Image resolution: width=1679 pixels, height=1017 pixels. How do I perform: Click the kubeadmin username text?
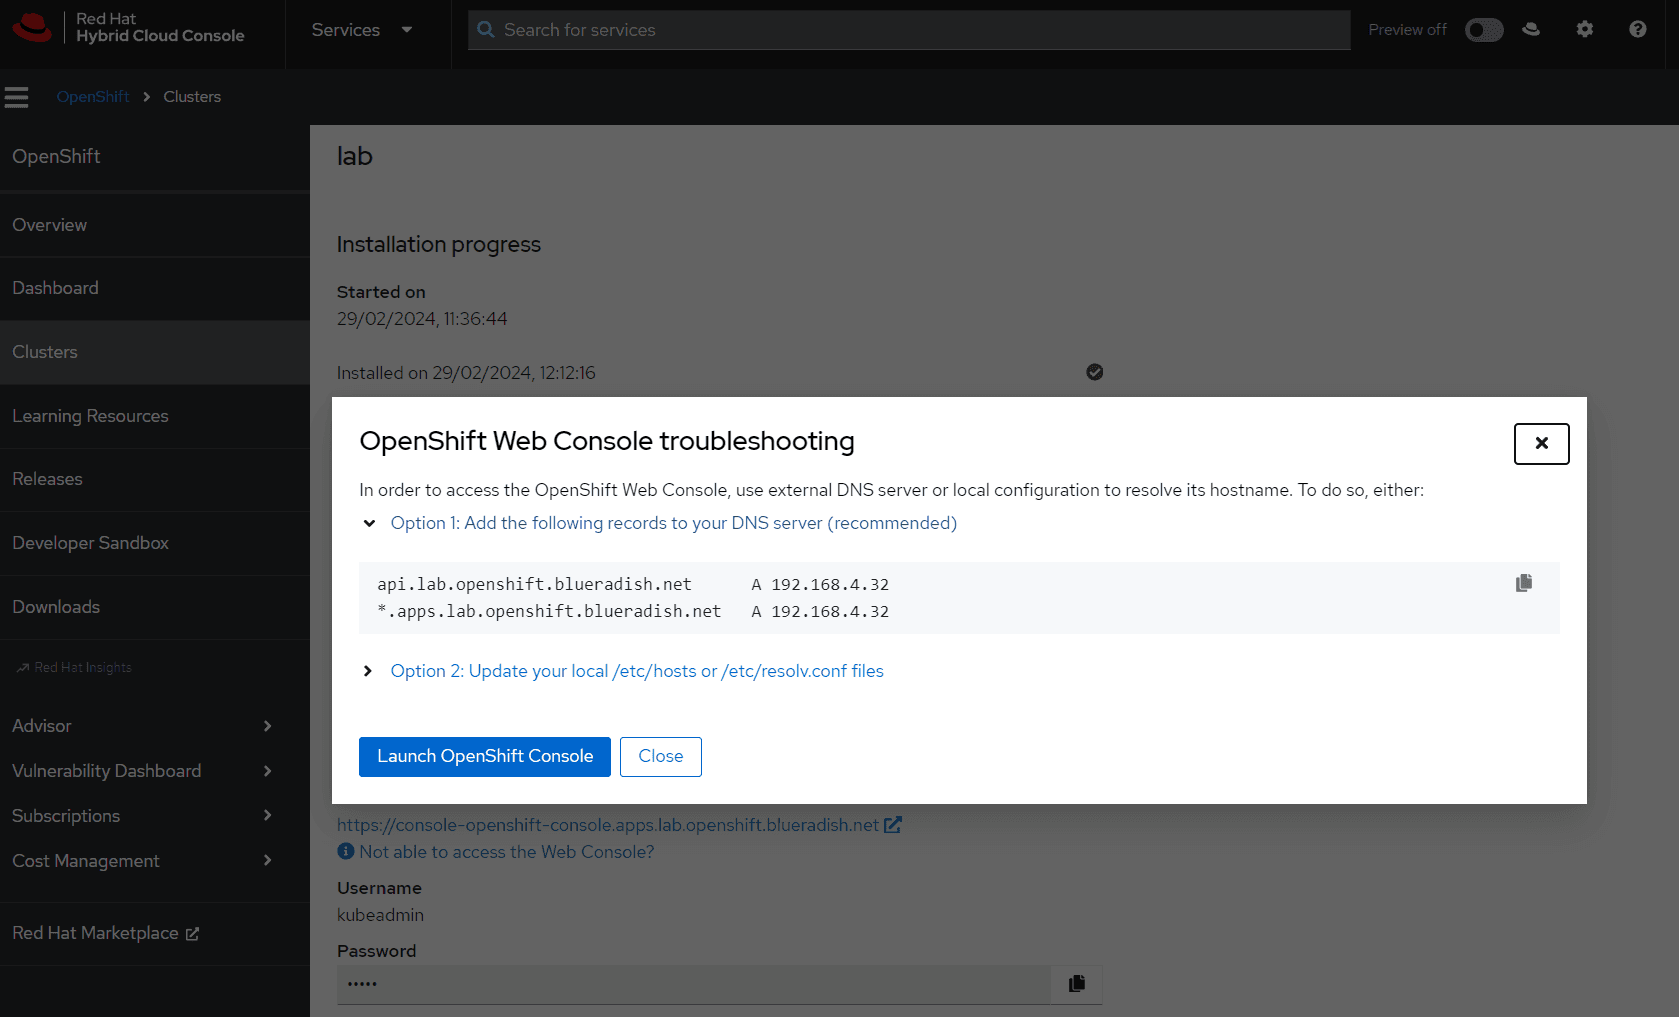pos(380,915)
